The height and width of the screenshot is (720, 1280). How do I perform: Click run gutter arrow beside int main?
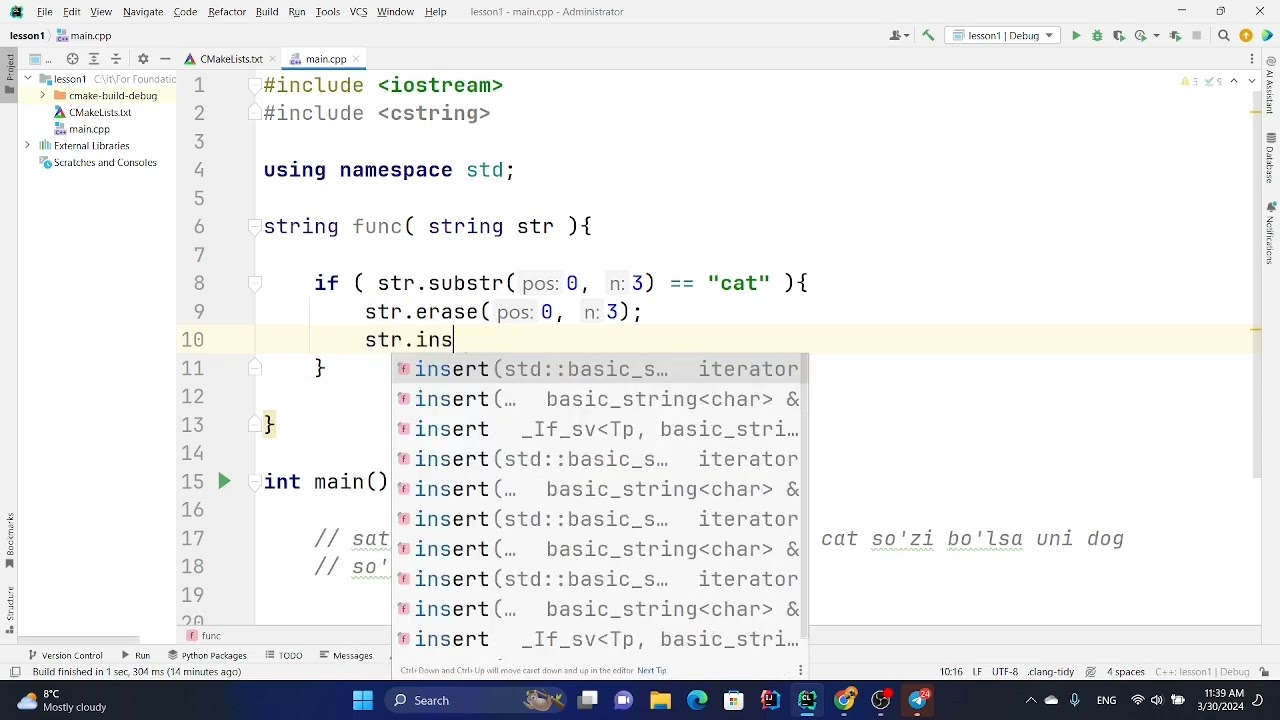coord(224,482)
